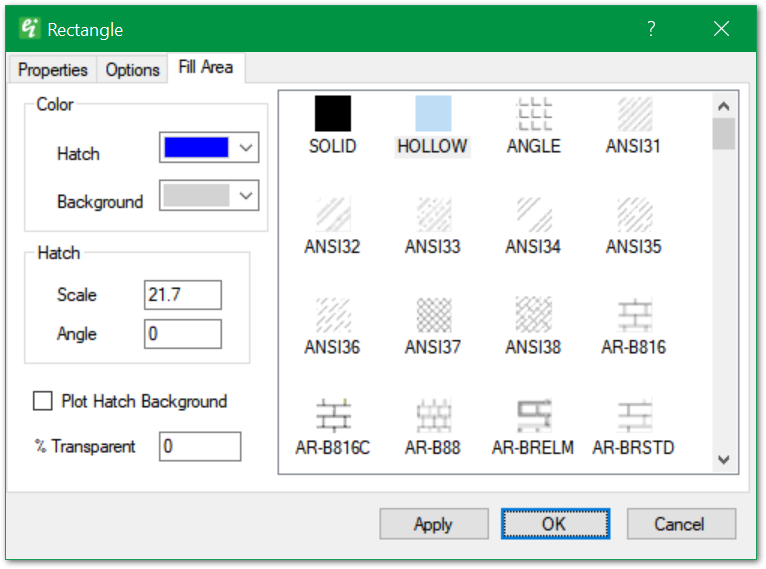Close the Rectangle dialog window

point(721,29)
